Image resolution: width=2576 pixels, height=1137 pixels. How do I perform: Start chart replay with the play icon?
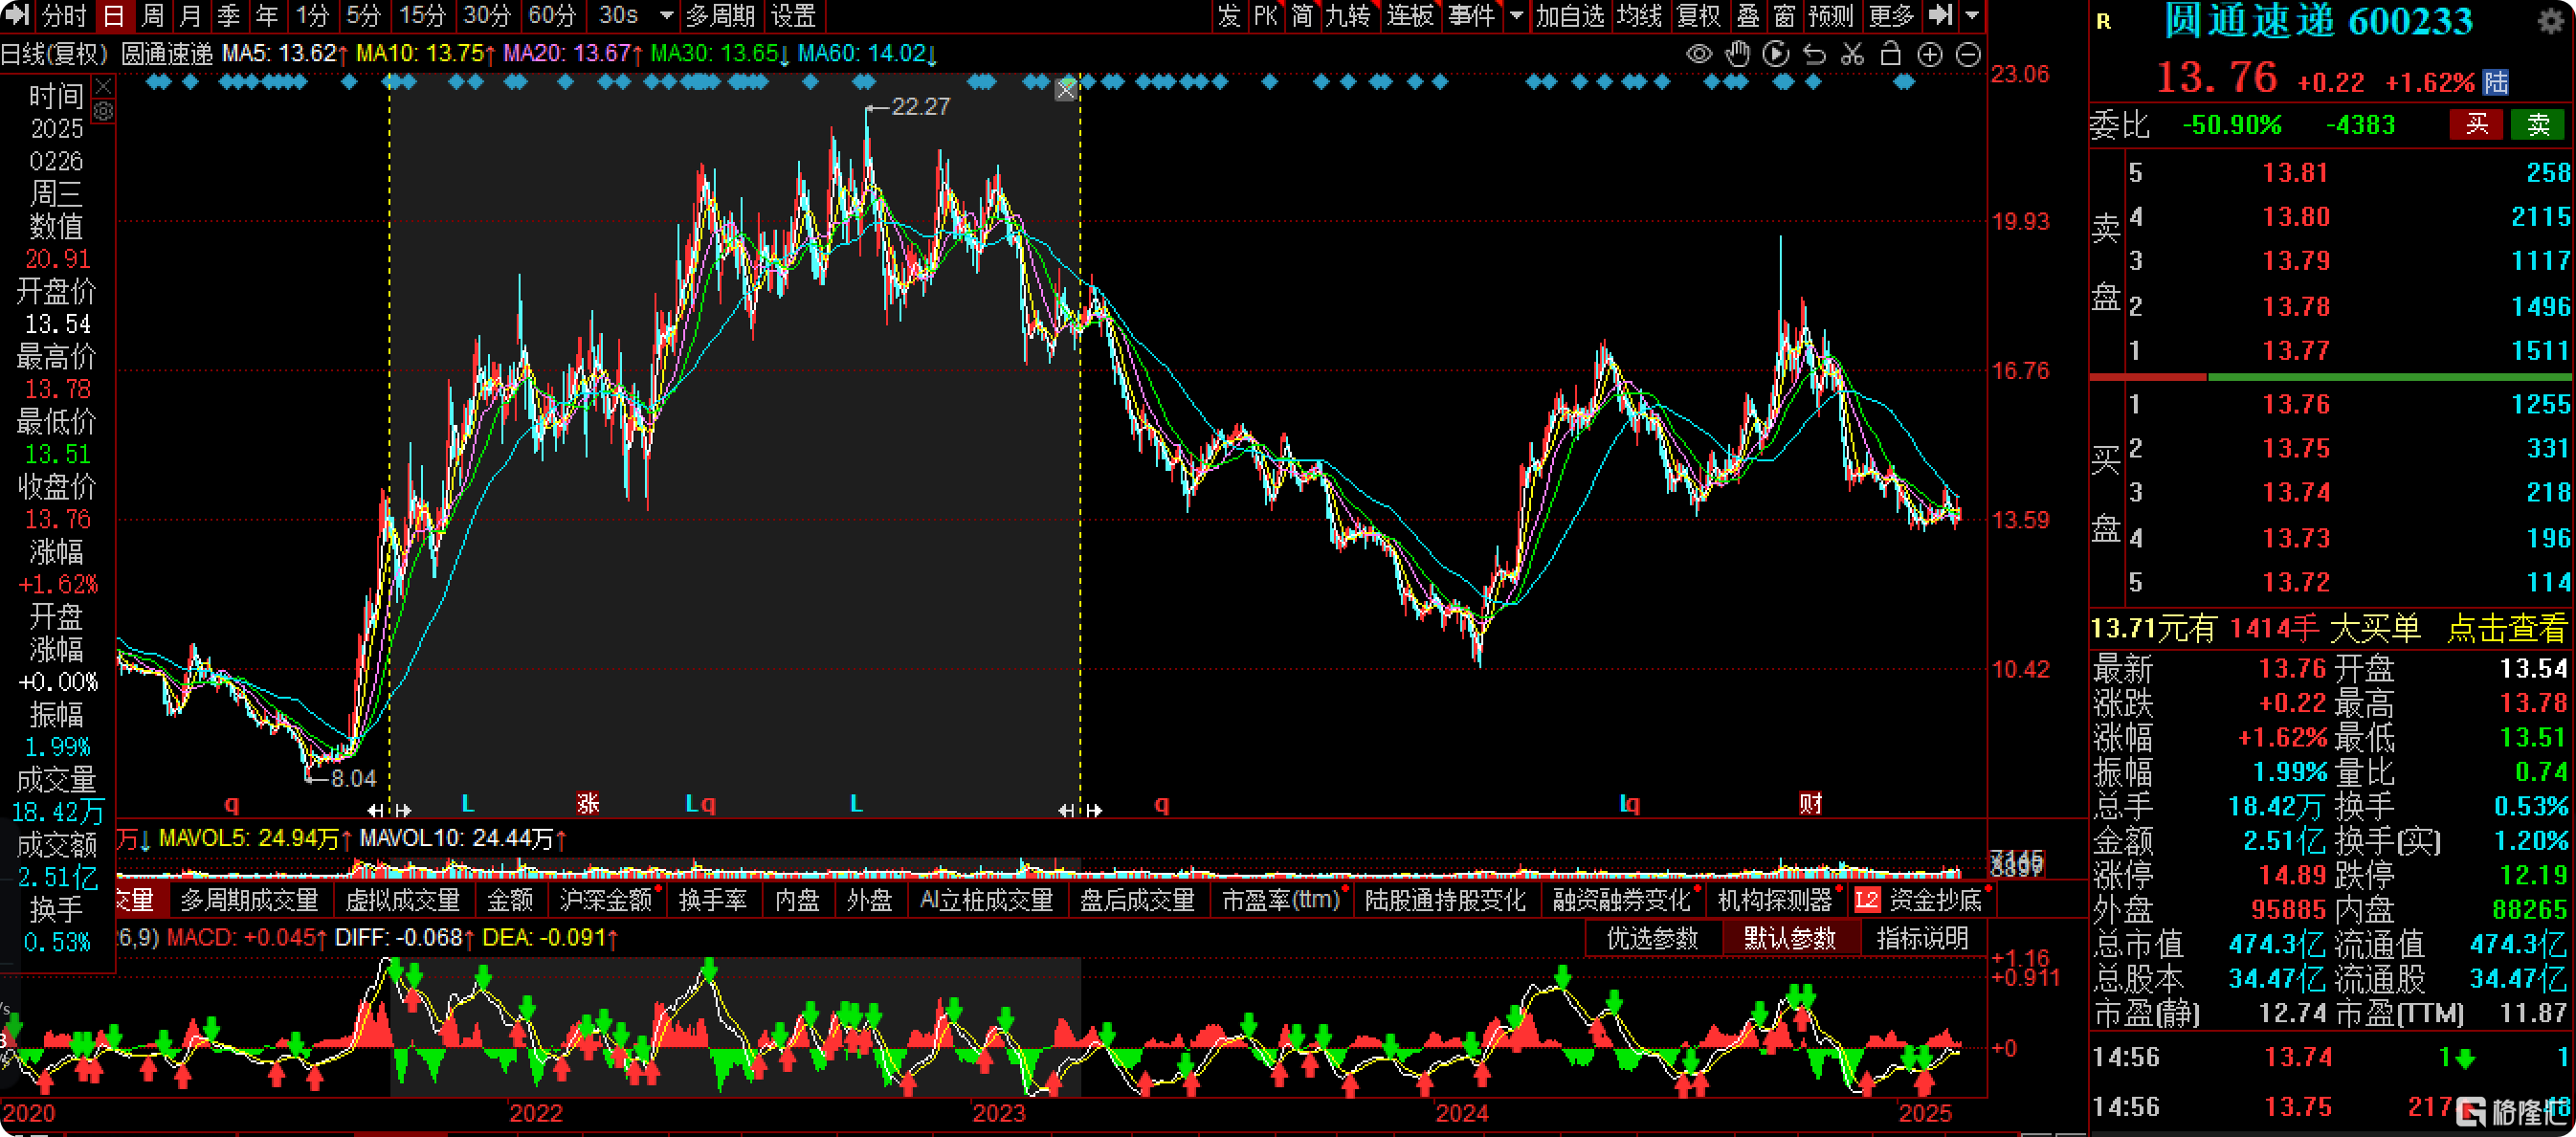coord(1776,54)
